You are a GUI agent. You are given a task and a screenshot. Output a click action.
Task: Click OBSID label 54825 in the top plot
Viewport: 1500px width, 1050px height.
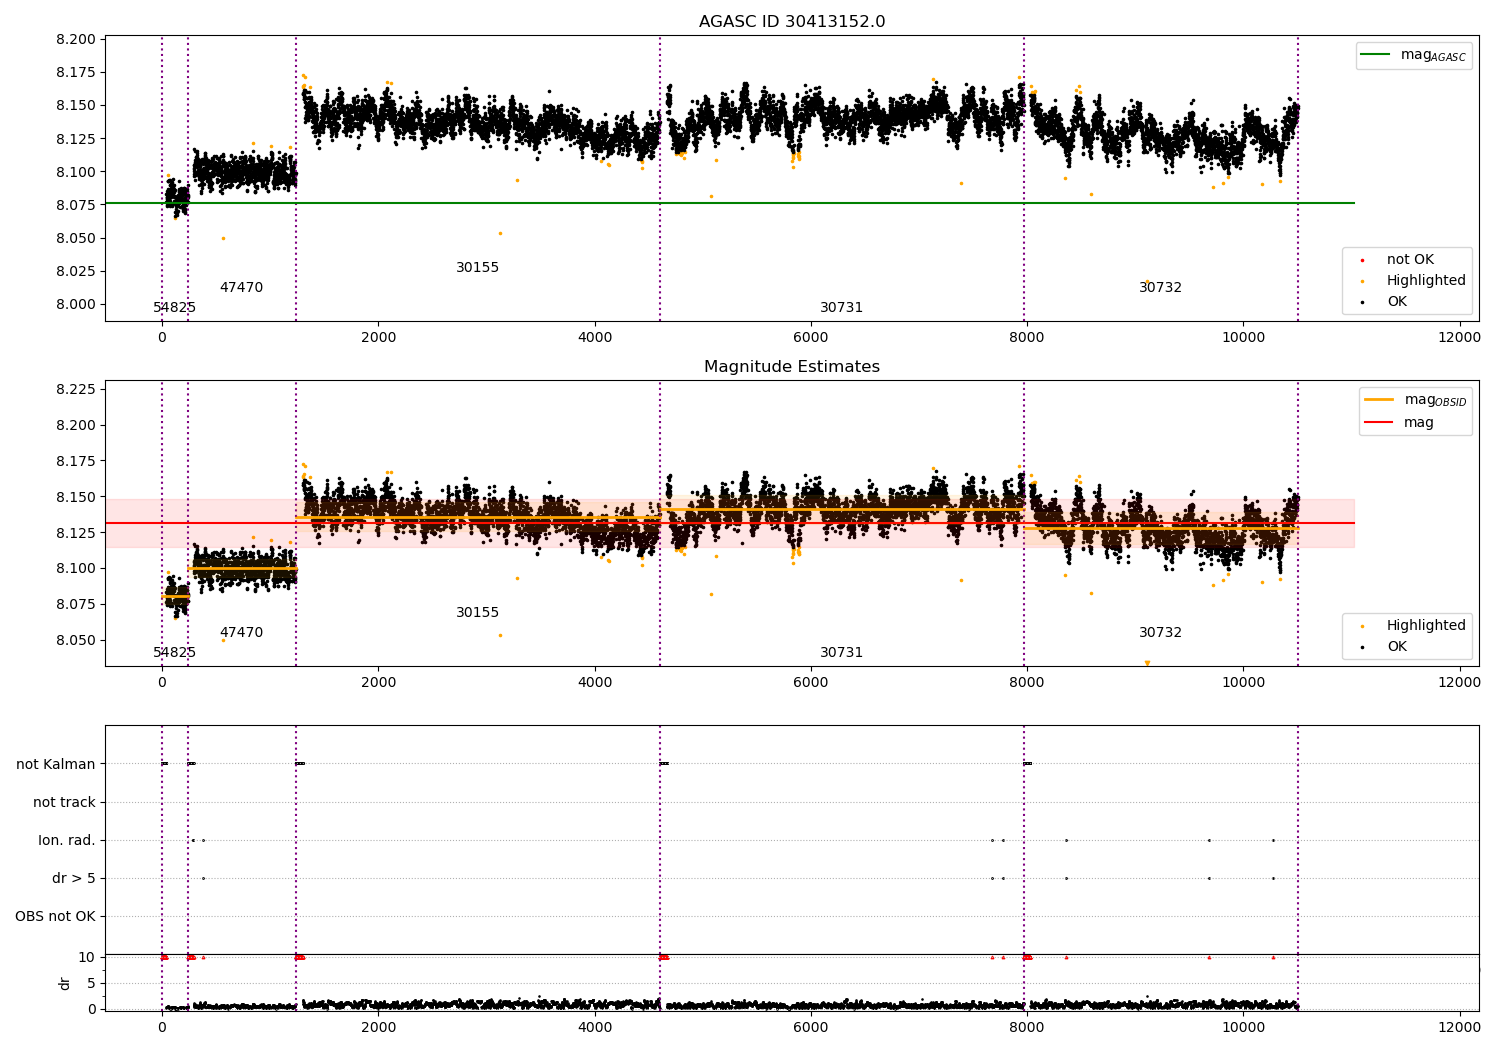(x=174, y=308)
